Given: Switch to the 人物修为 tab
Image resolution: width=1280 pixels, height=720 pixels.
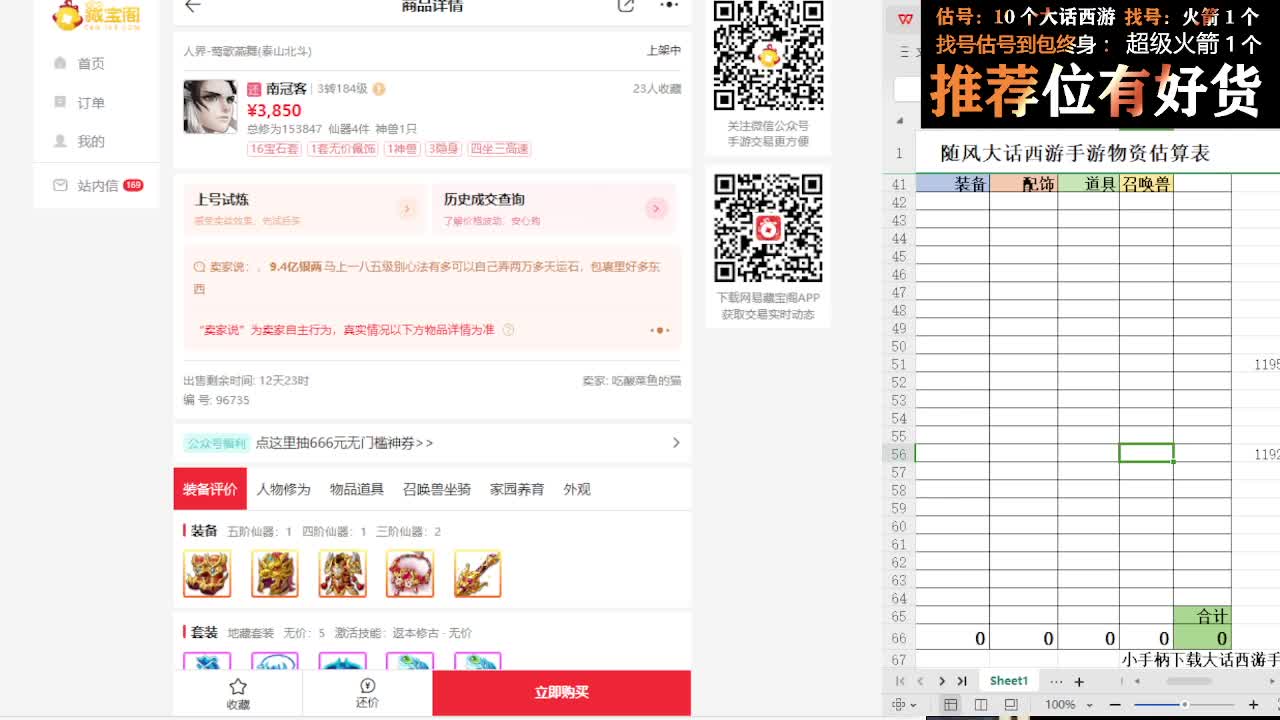Looking at the screenshot, I should point(283,489).
